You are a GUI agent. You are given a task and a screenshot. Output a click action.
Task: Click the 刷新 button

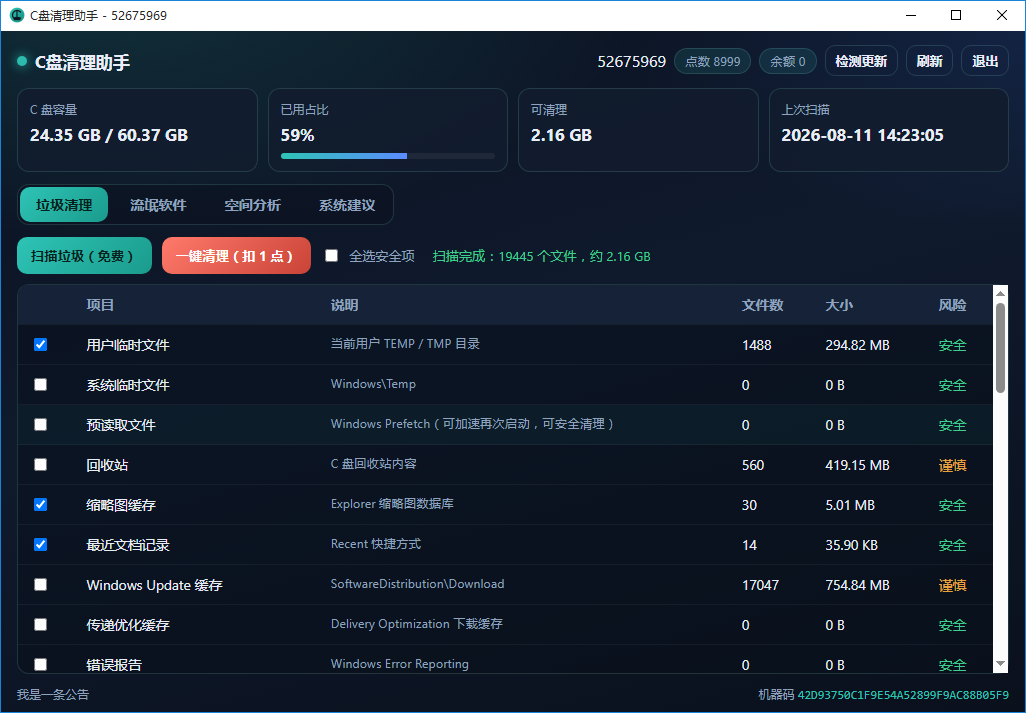929,61
